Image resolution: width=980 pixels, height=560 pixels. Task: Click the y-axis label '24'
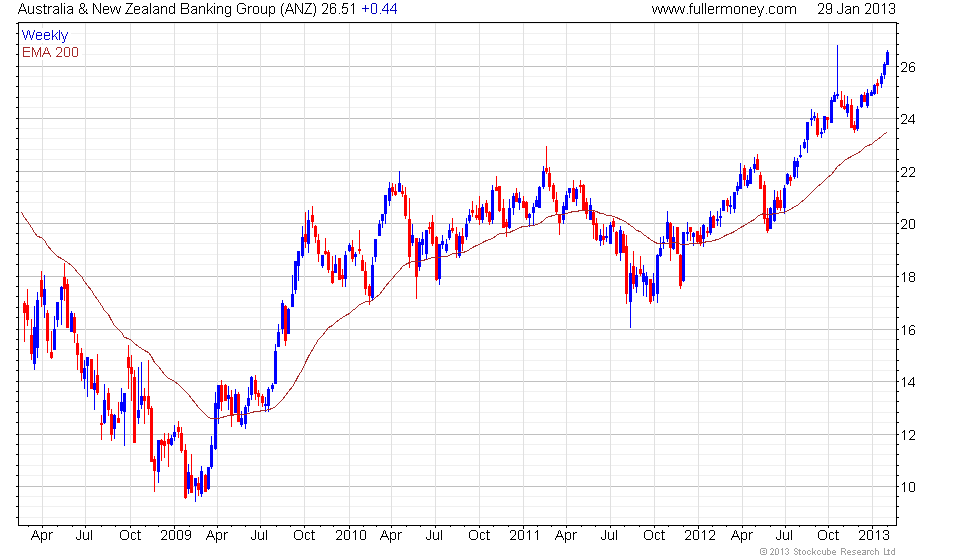pyautogui.click(x=908, y=119)
